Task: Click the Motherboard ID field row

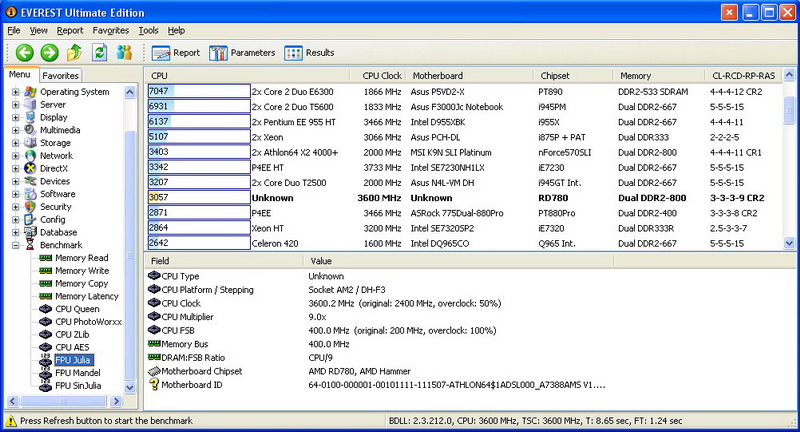Action: [378, 385]
